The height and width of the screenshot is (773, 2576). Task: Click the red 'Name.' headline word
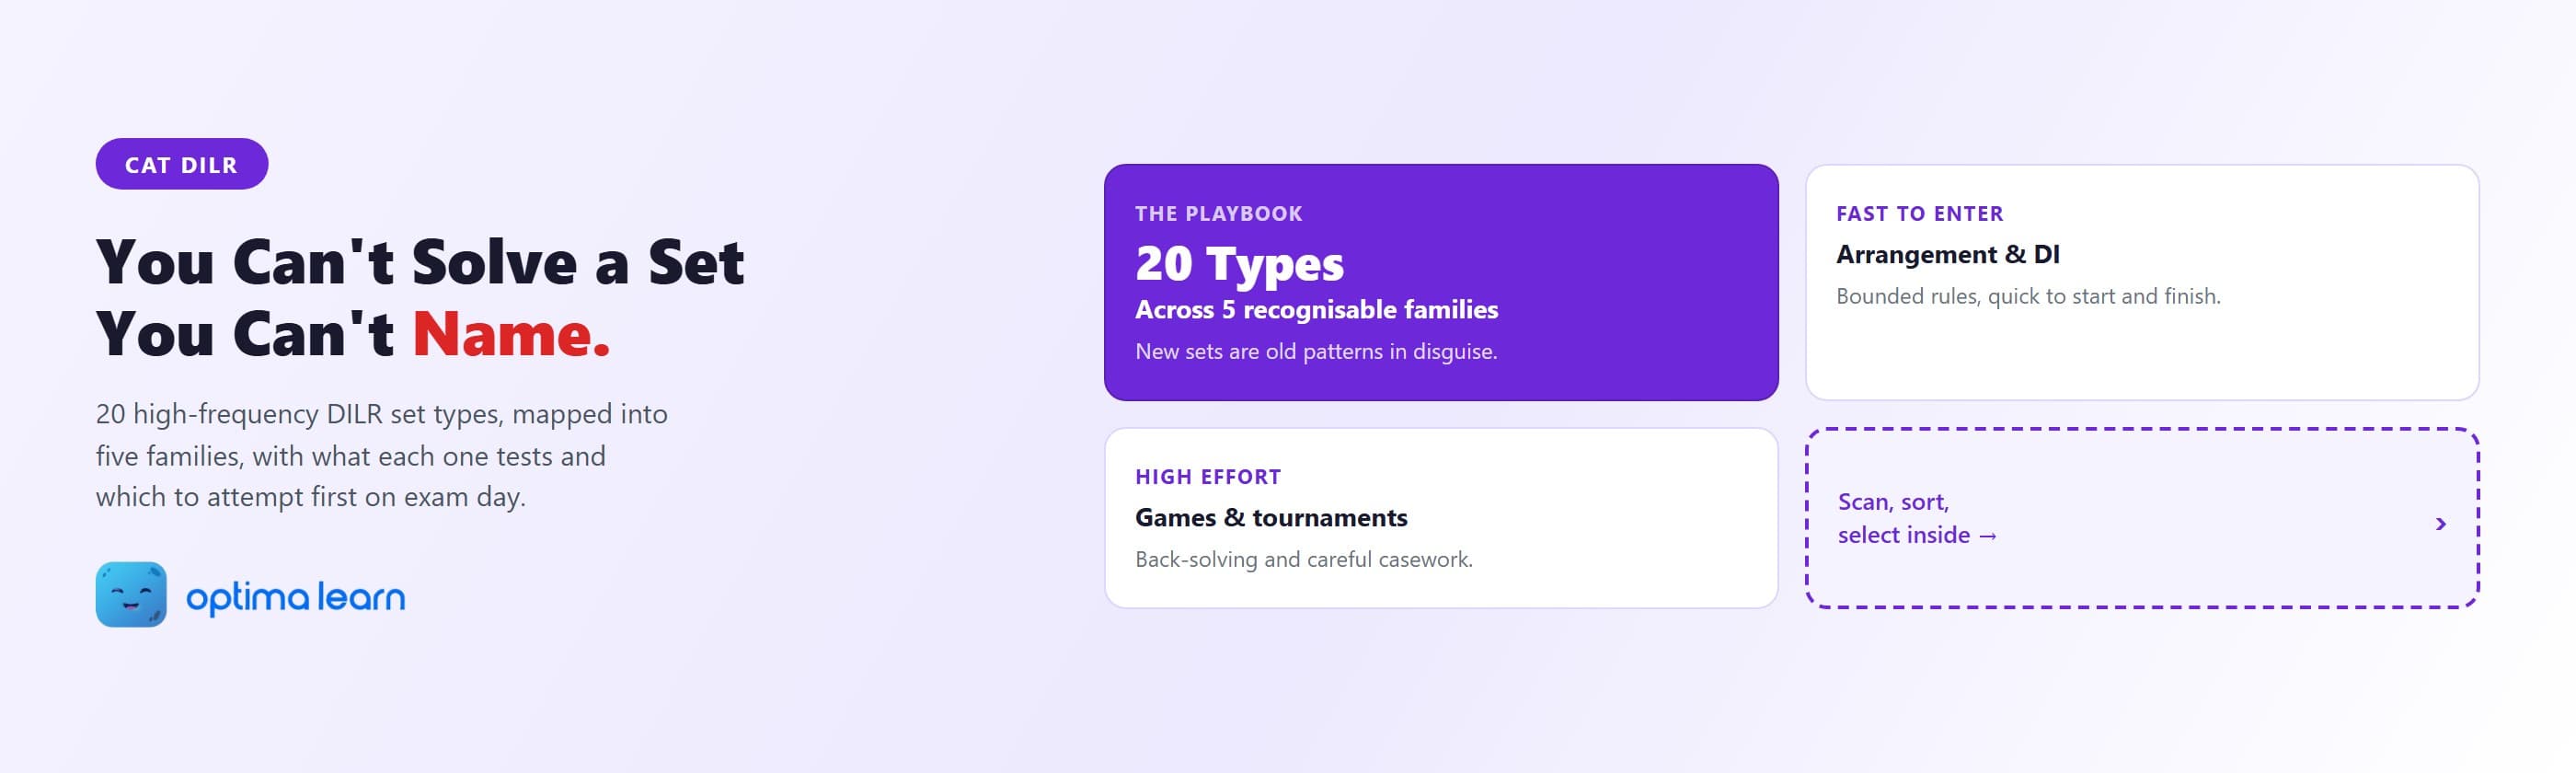click(511, 333)
